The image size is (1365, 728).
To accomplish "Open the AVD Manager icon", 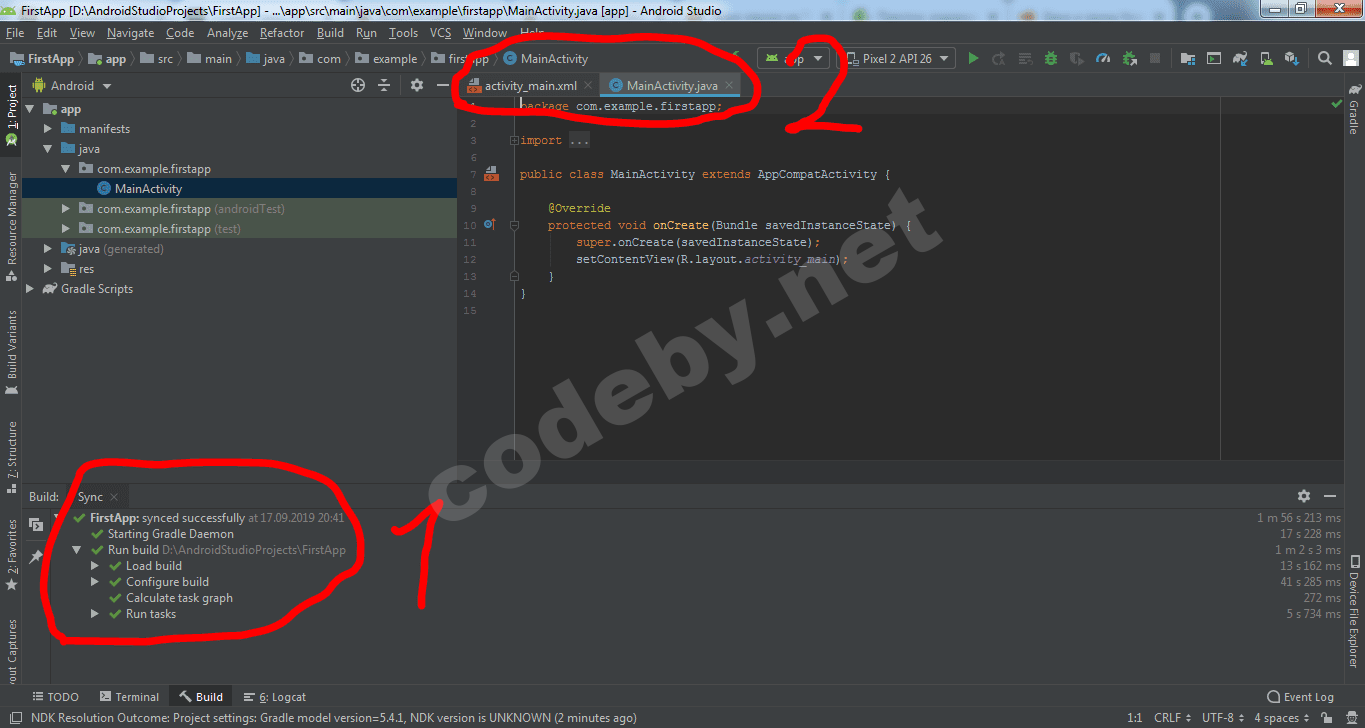I will point(1265,59).
